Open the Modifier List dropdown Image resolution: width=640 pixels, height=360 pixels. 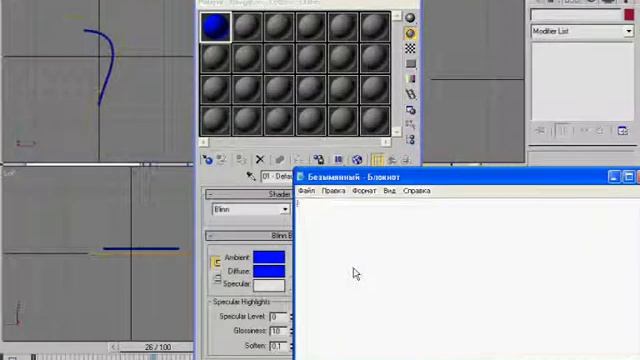582,31
